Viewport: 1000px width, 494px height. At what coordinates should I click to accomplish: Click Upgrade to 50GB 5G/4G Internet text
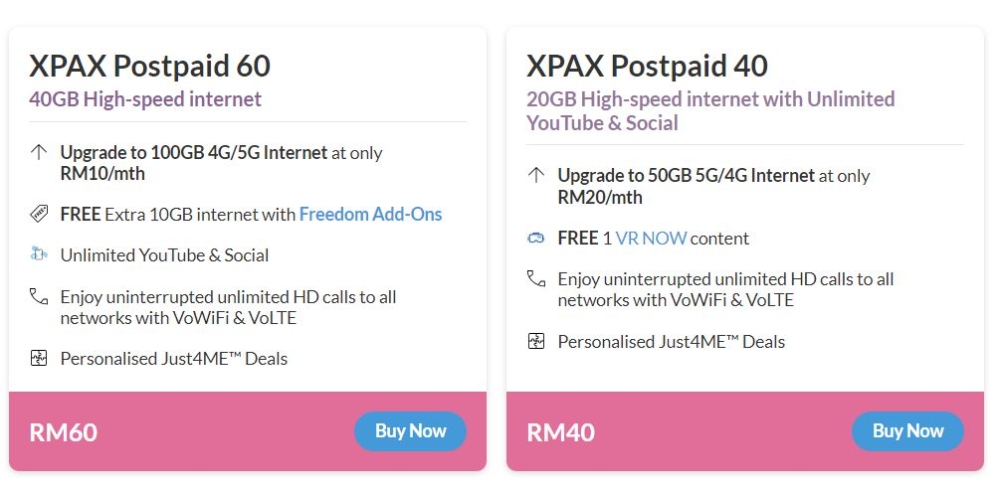(x=686, y=175)
